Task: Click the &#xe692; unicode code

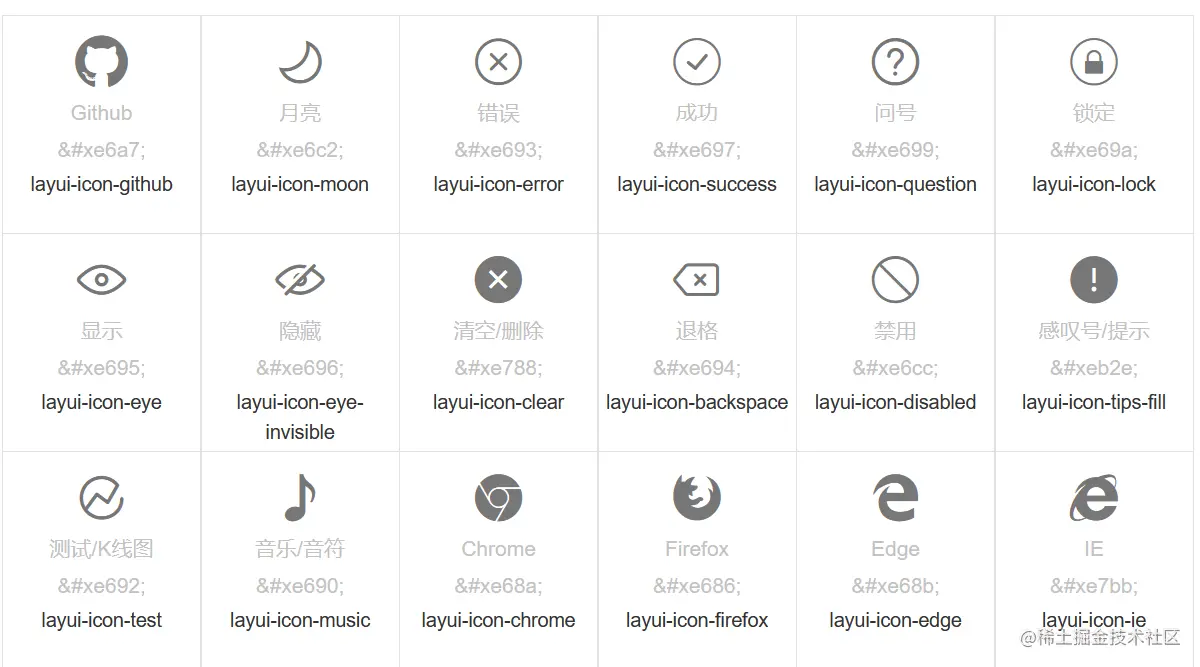Action: (x=101, y=586)
